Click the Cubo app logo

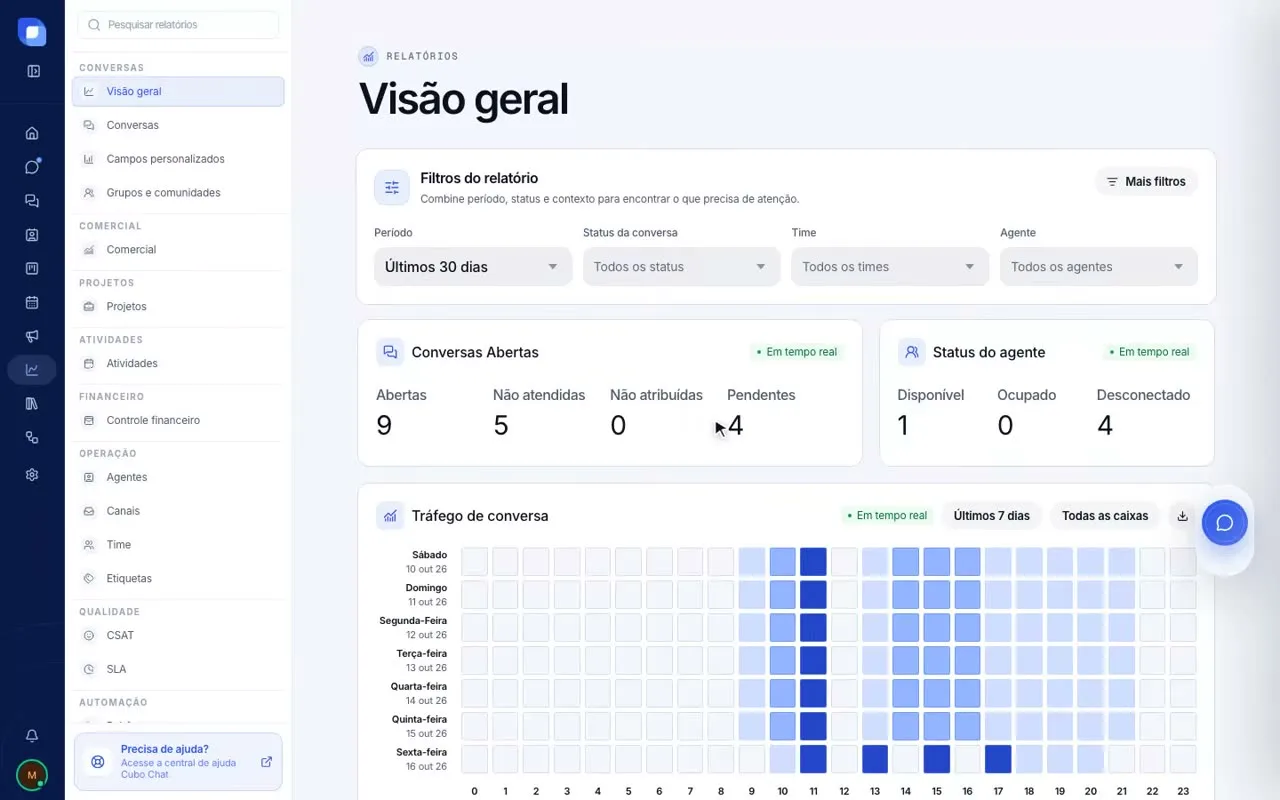(x=32, y=32)
